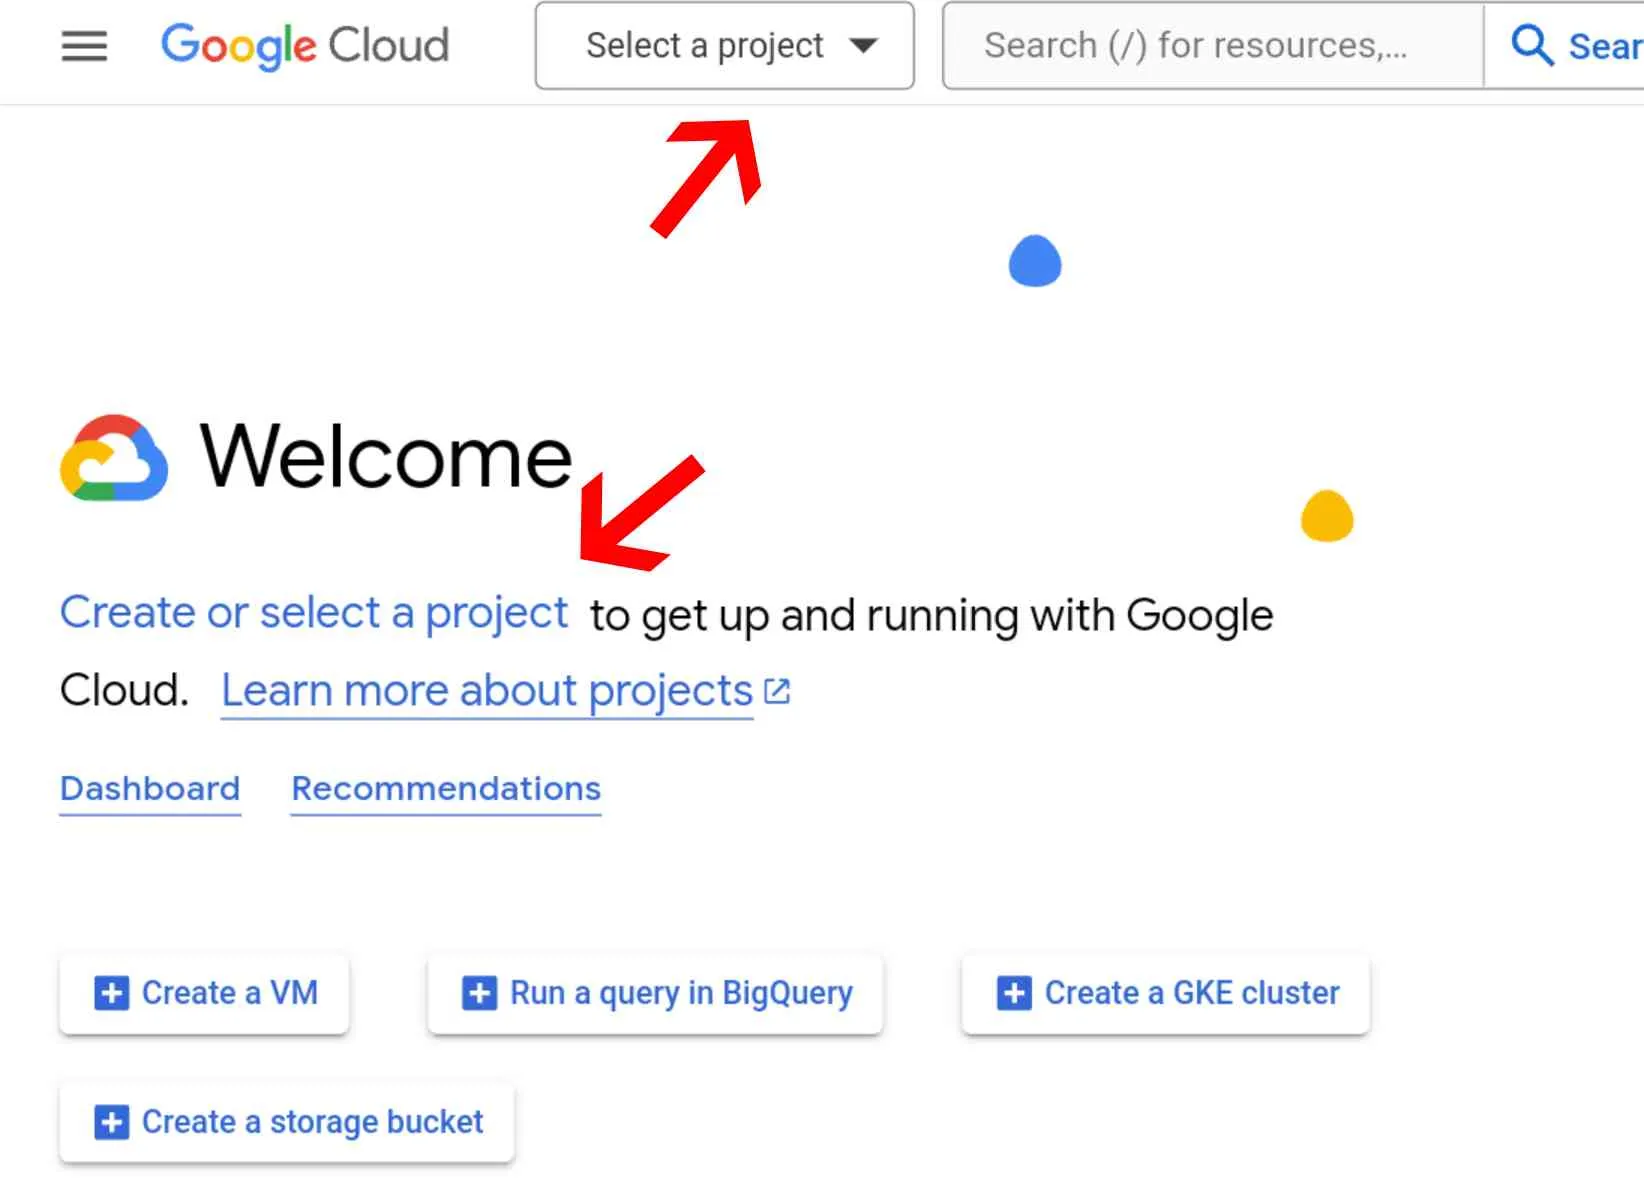Open the Select a project dropdown
This screenshot has height=1181, width=1644.
(x=704, y=46)
